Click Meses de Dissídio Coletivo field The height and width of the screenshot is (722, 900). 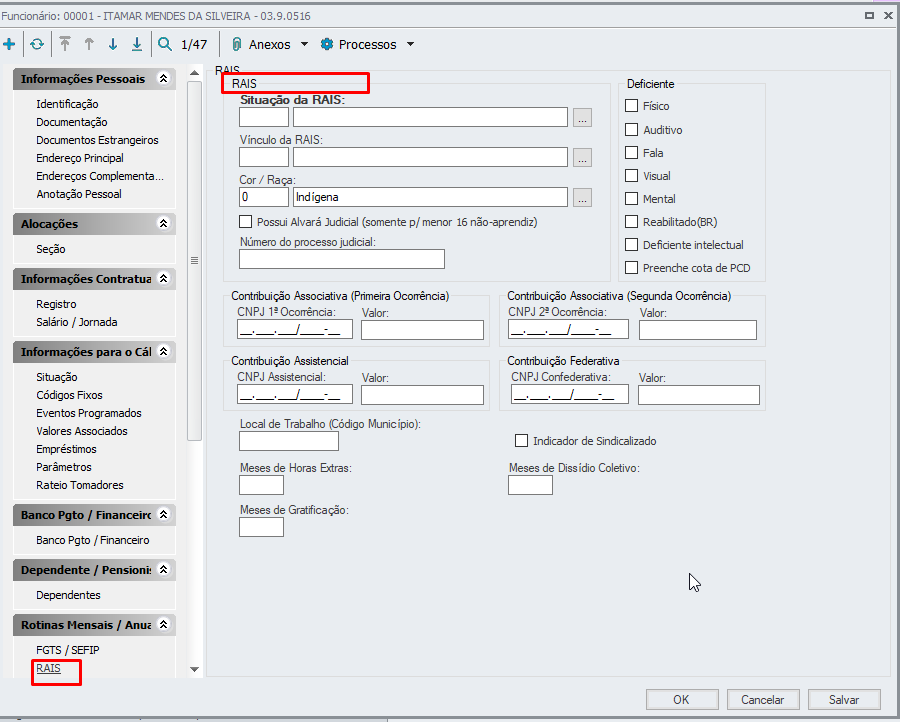point(530,485)
